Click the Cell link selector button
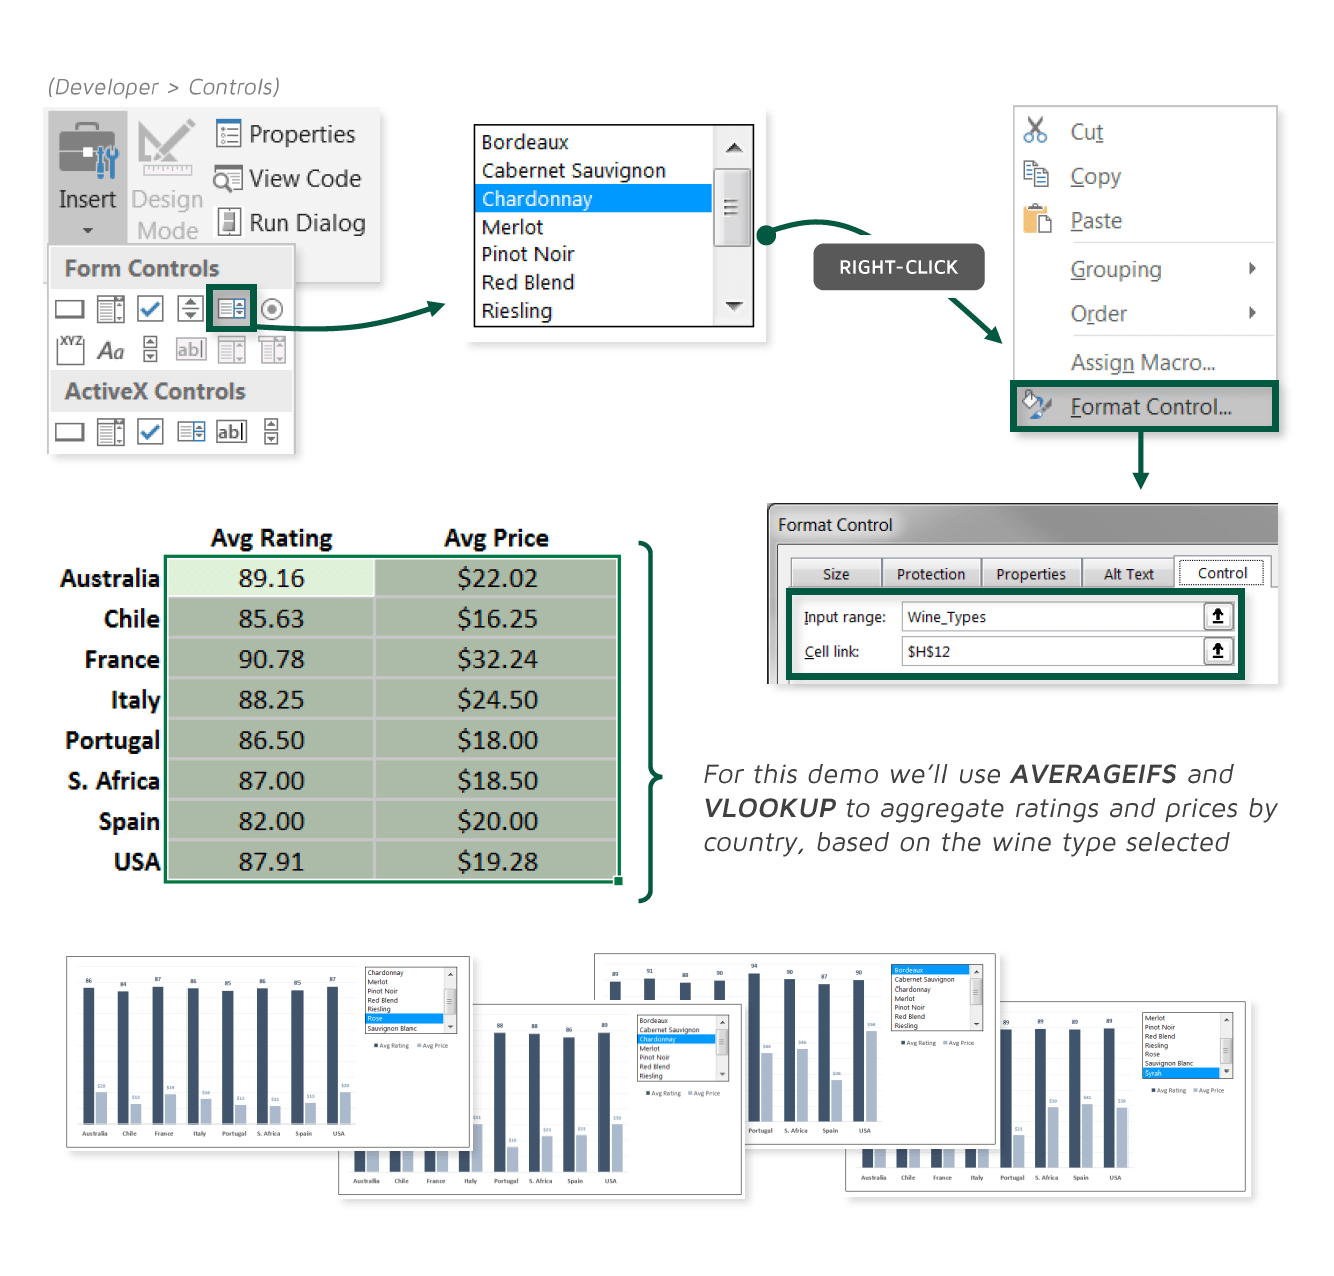 (x=1218, y=651)
